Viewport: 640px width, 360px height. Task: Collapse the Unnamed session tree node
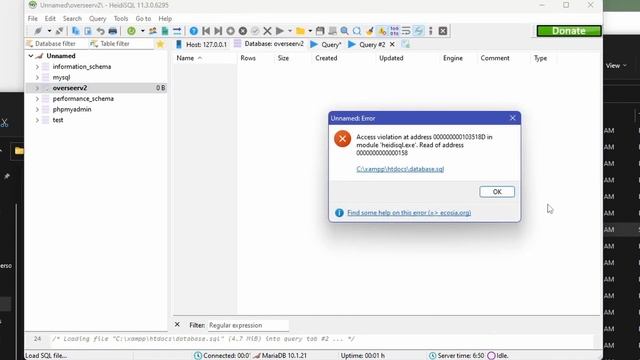point(31,56)
